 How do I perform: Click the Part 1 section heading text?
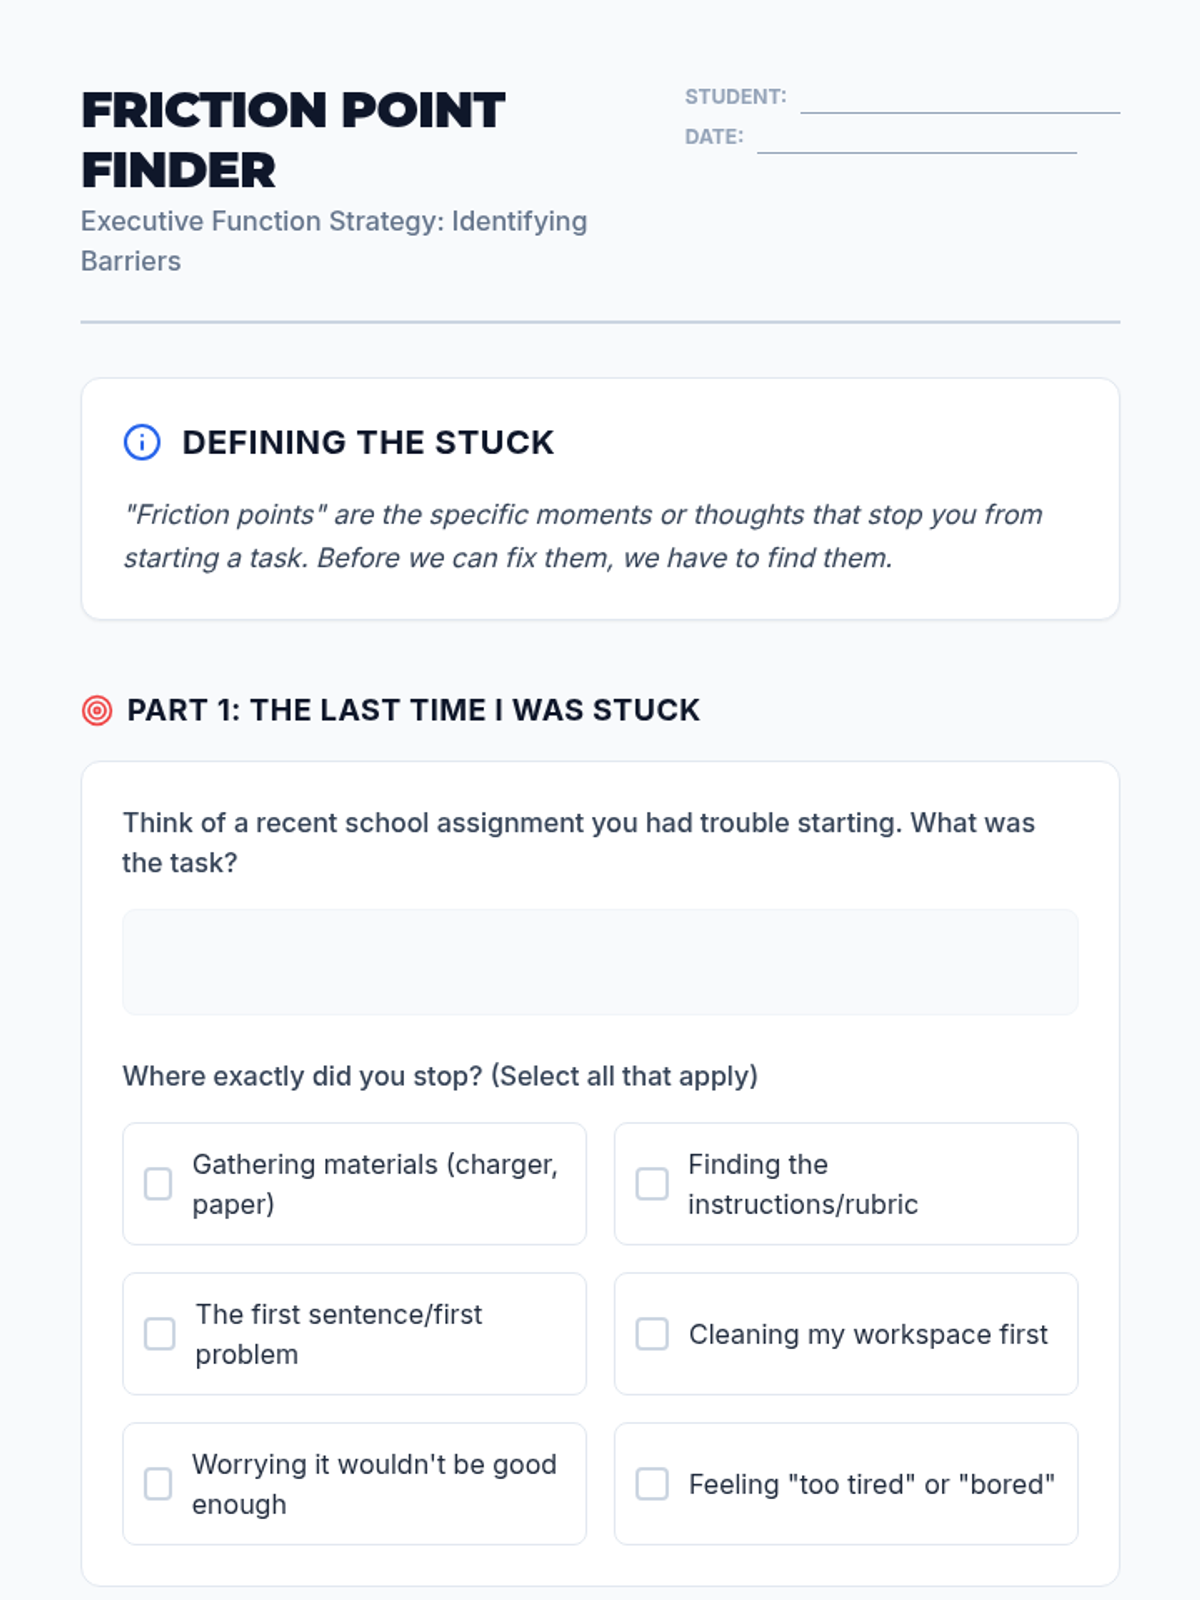coord(413,710)
